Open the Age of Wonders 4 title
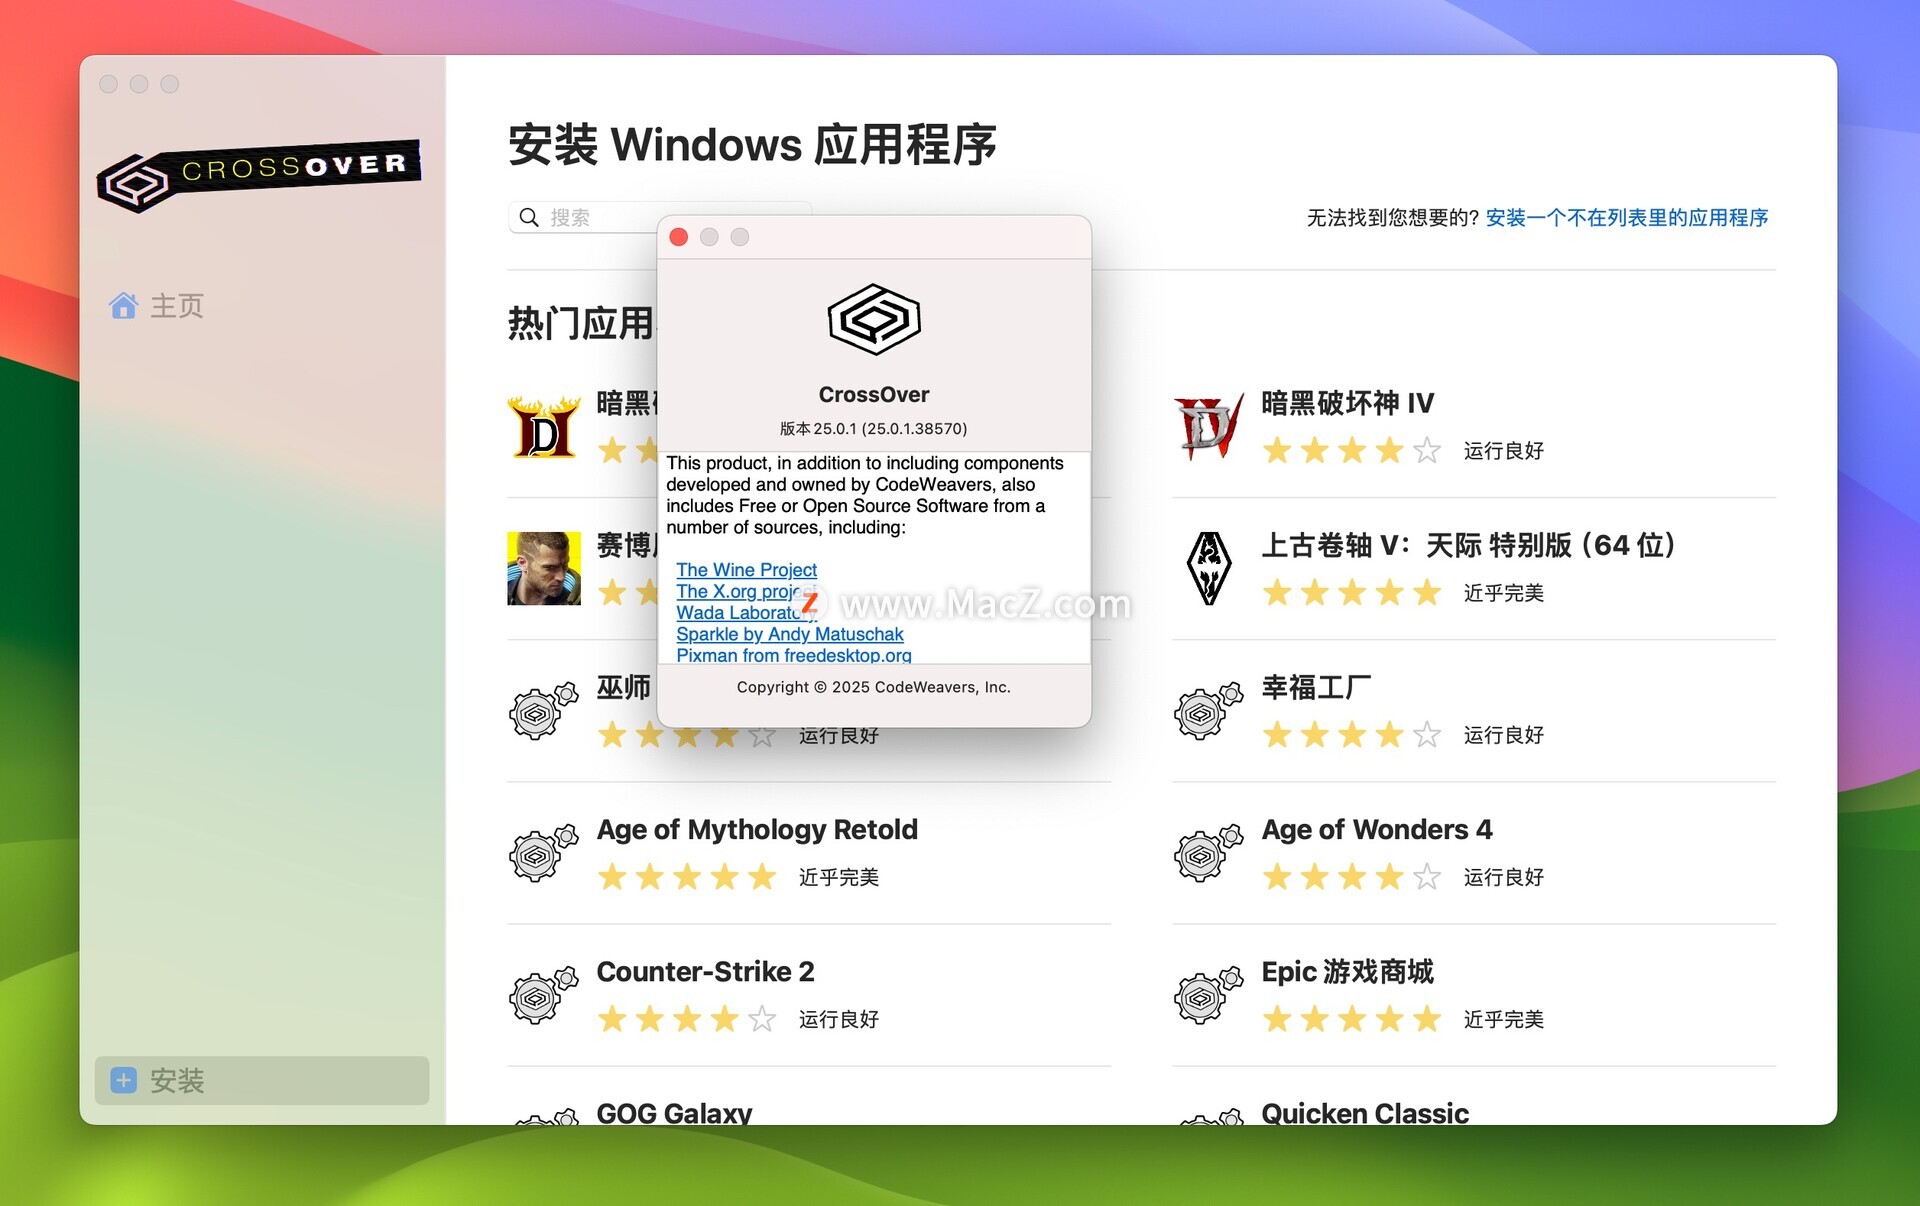The width and height of the screenshot is (1920, 1206). click(x=1376, y=829)
